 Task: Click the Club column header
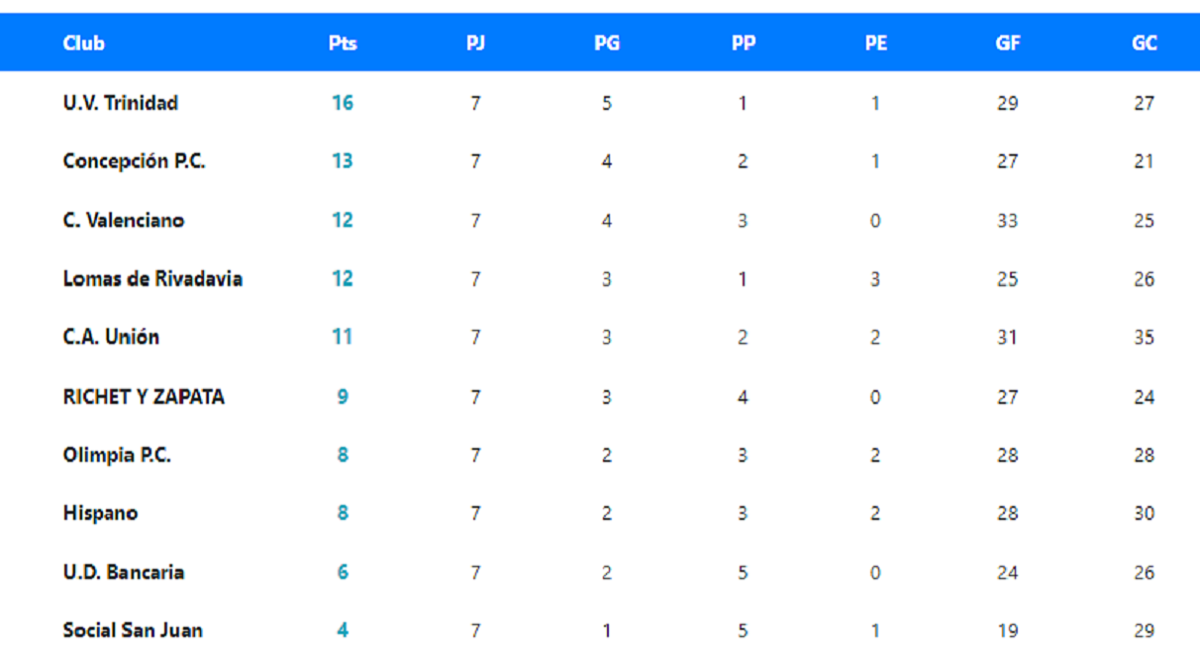pyautogui.click(x=83, y=43)
